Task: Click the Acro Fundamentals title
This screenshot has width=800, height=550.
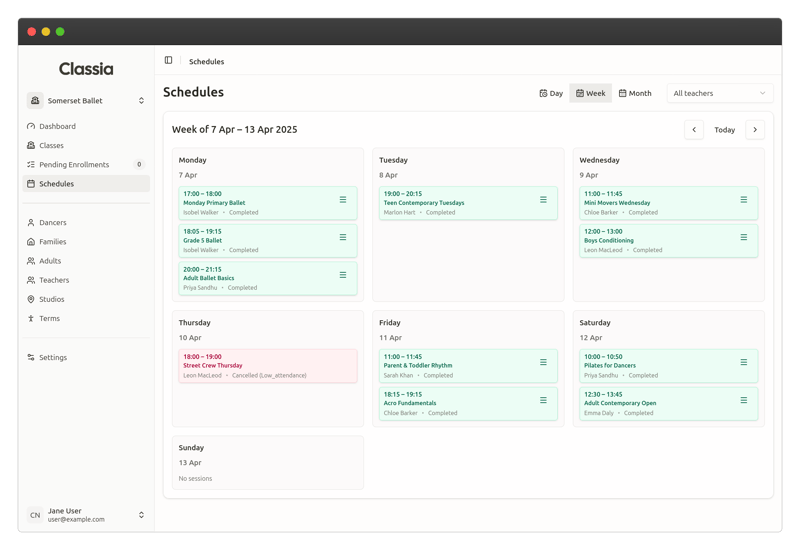Action: 410,403
